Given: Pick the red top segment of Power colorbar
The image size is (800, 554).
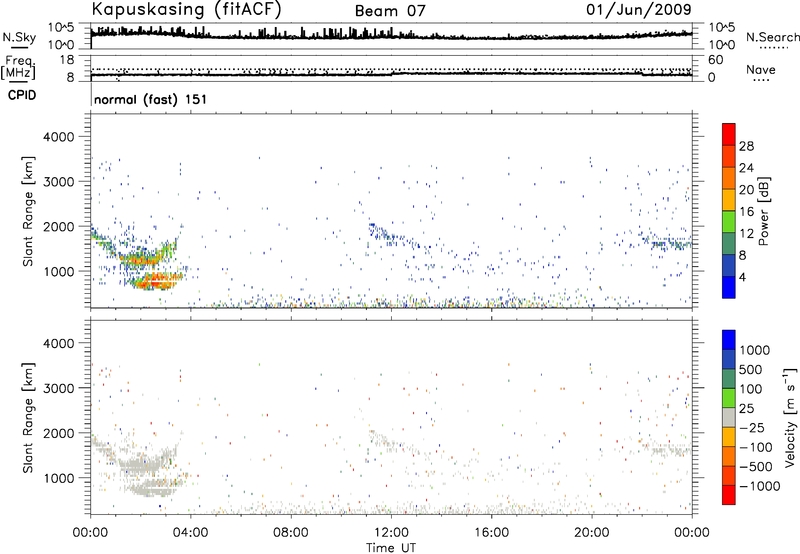Looking at the screenshot, I should (x=729, y=134).
